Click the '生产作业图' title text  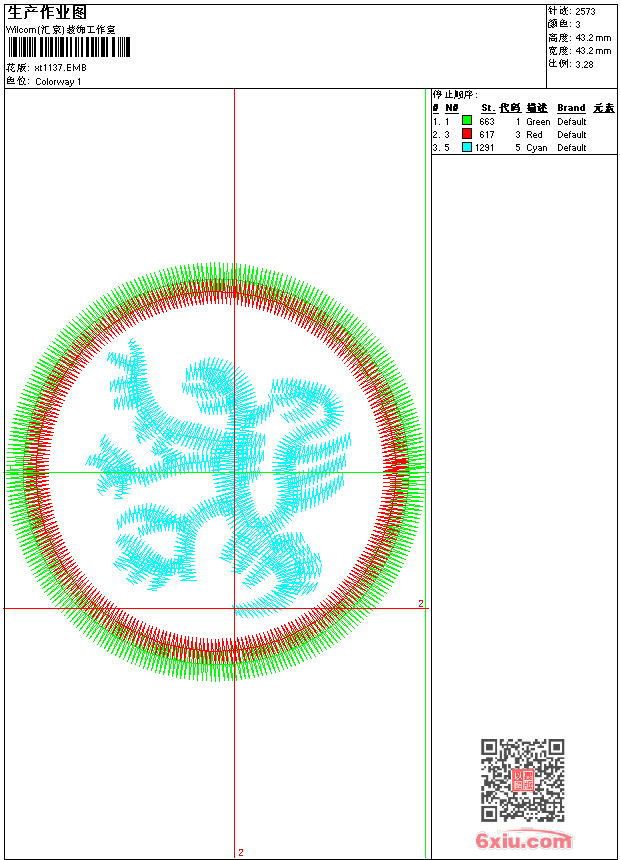(47, 12)
